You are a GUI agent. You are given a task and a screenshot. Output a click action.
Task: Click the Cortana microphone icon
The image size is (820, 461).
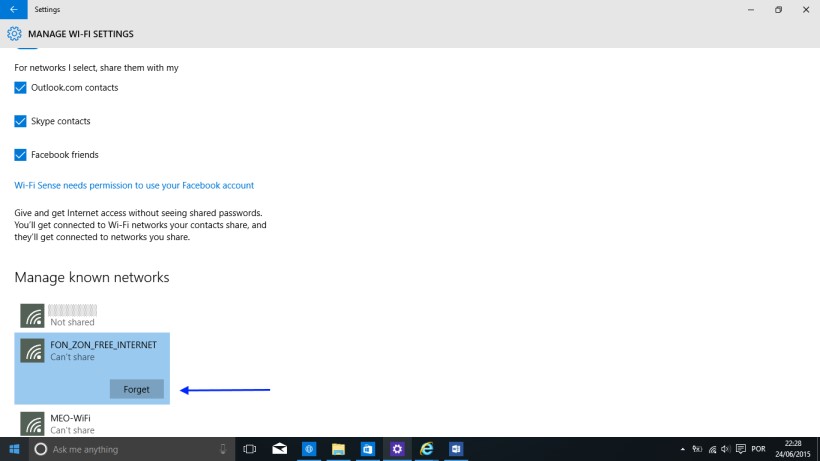[x=223, y=449]
